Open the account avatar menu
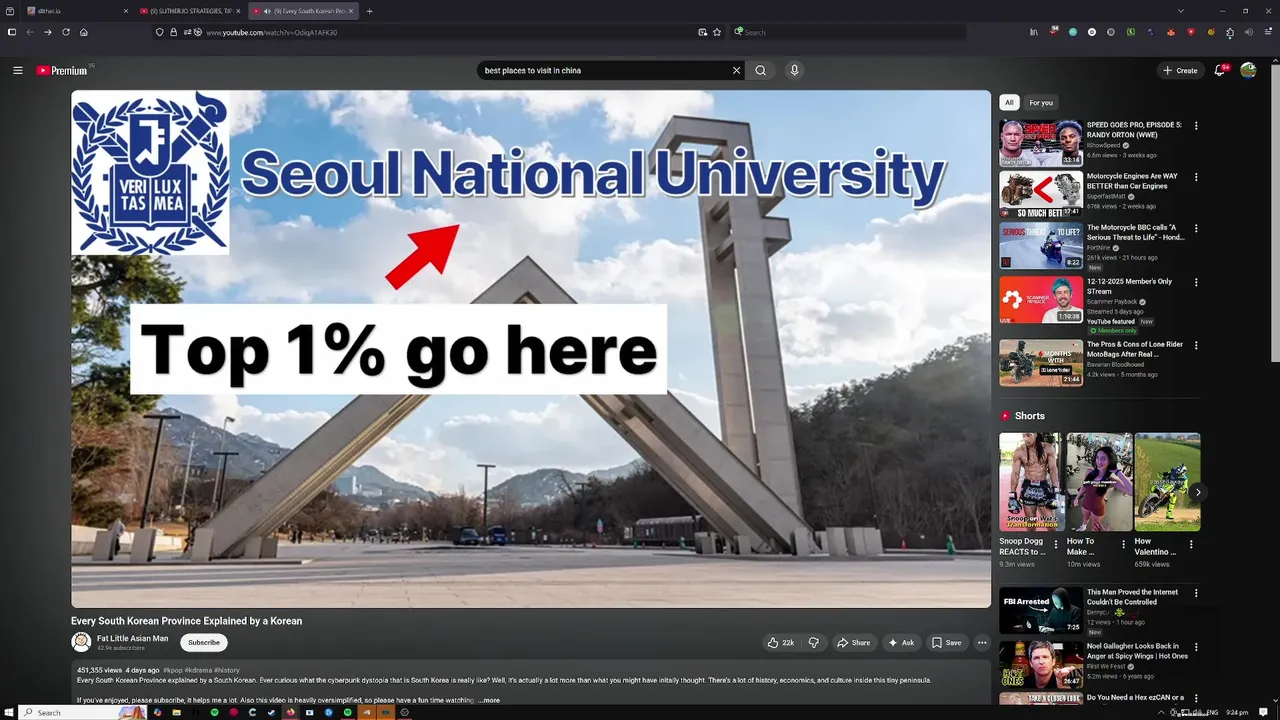The width and height of the screenshot is (1280, 720). pos(1248,70)
